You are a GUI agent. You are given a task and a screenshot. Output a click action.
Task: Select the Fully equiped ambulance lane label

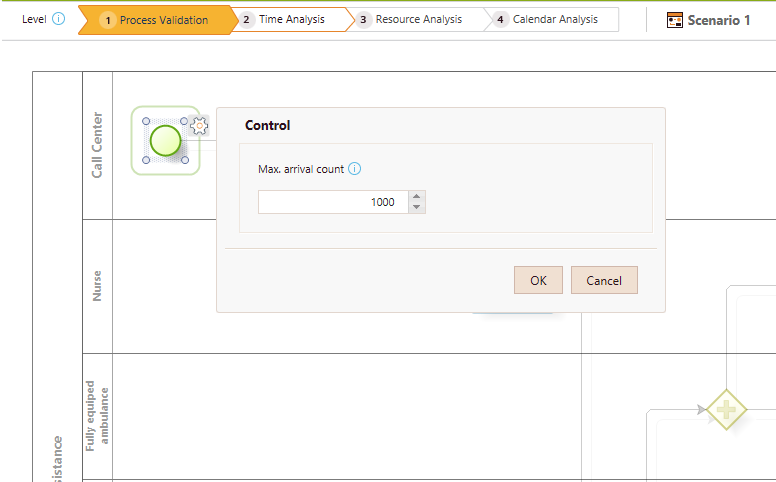(97, 416)
